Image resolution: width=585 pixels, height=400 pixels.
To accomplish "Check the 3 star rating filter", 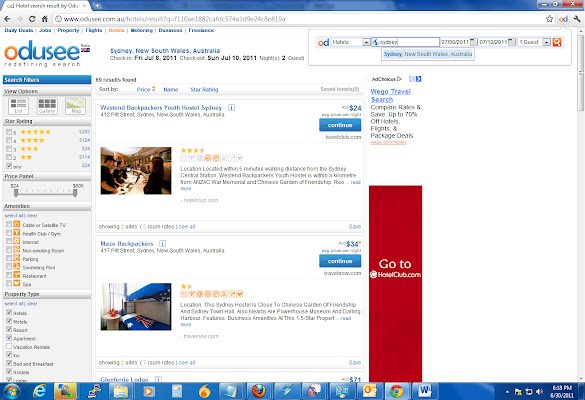I will 9,149.
